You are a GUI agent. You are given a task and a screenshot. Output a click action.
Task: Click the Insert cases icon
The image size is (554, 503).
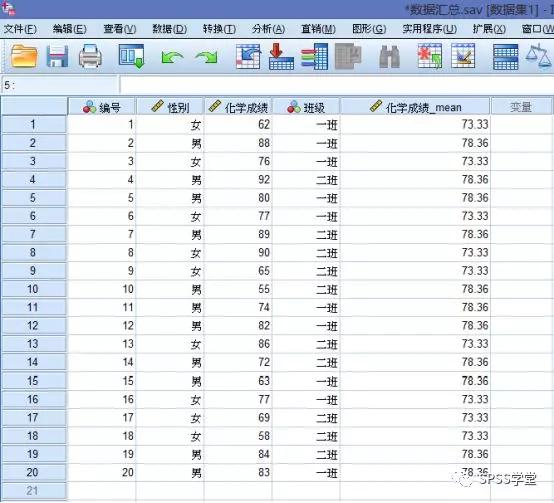tap(430, 56)
